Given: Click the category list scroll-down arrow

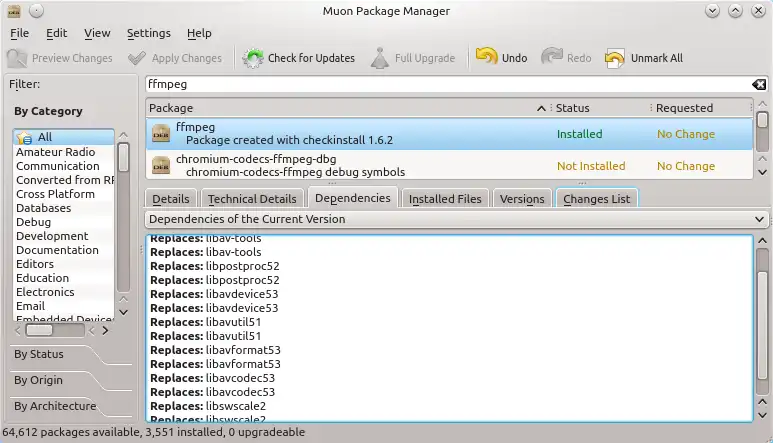Looking at the screenshot, I should (x=124, y=312).
